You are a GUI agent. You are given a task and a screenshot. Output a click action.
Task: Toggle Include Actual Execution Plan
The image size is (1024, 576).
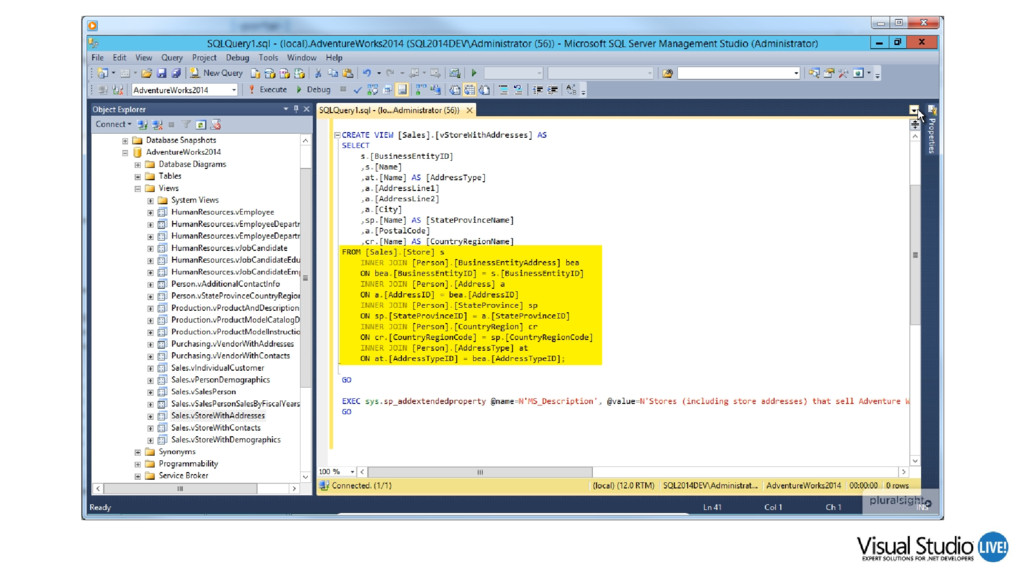421,90
